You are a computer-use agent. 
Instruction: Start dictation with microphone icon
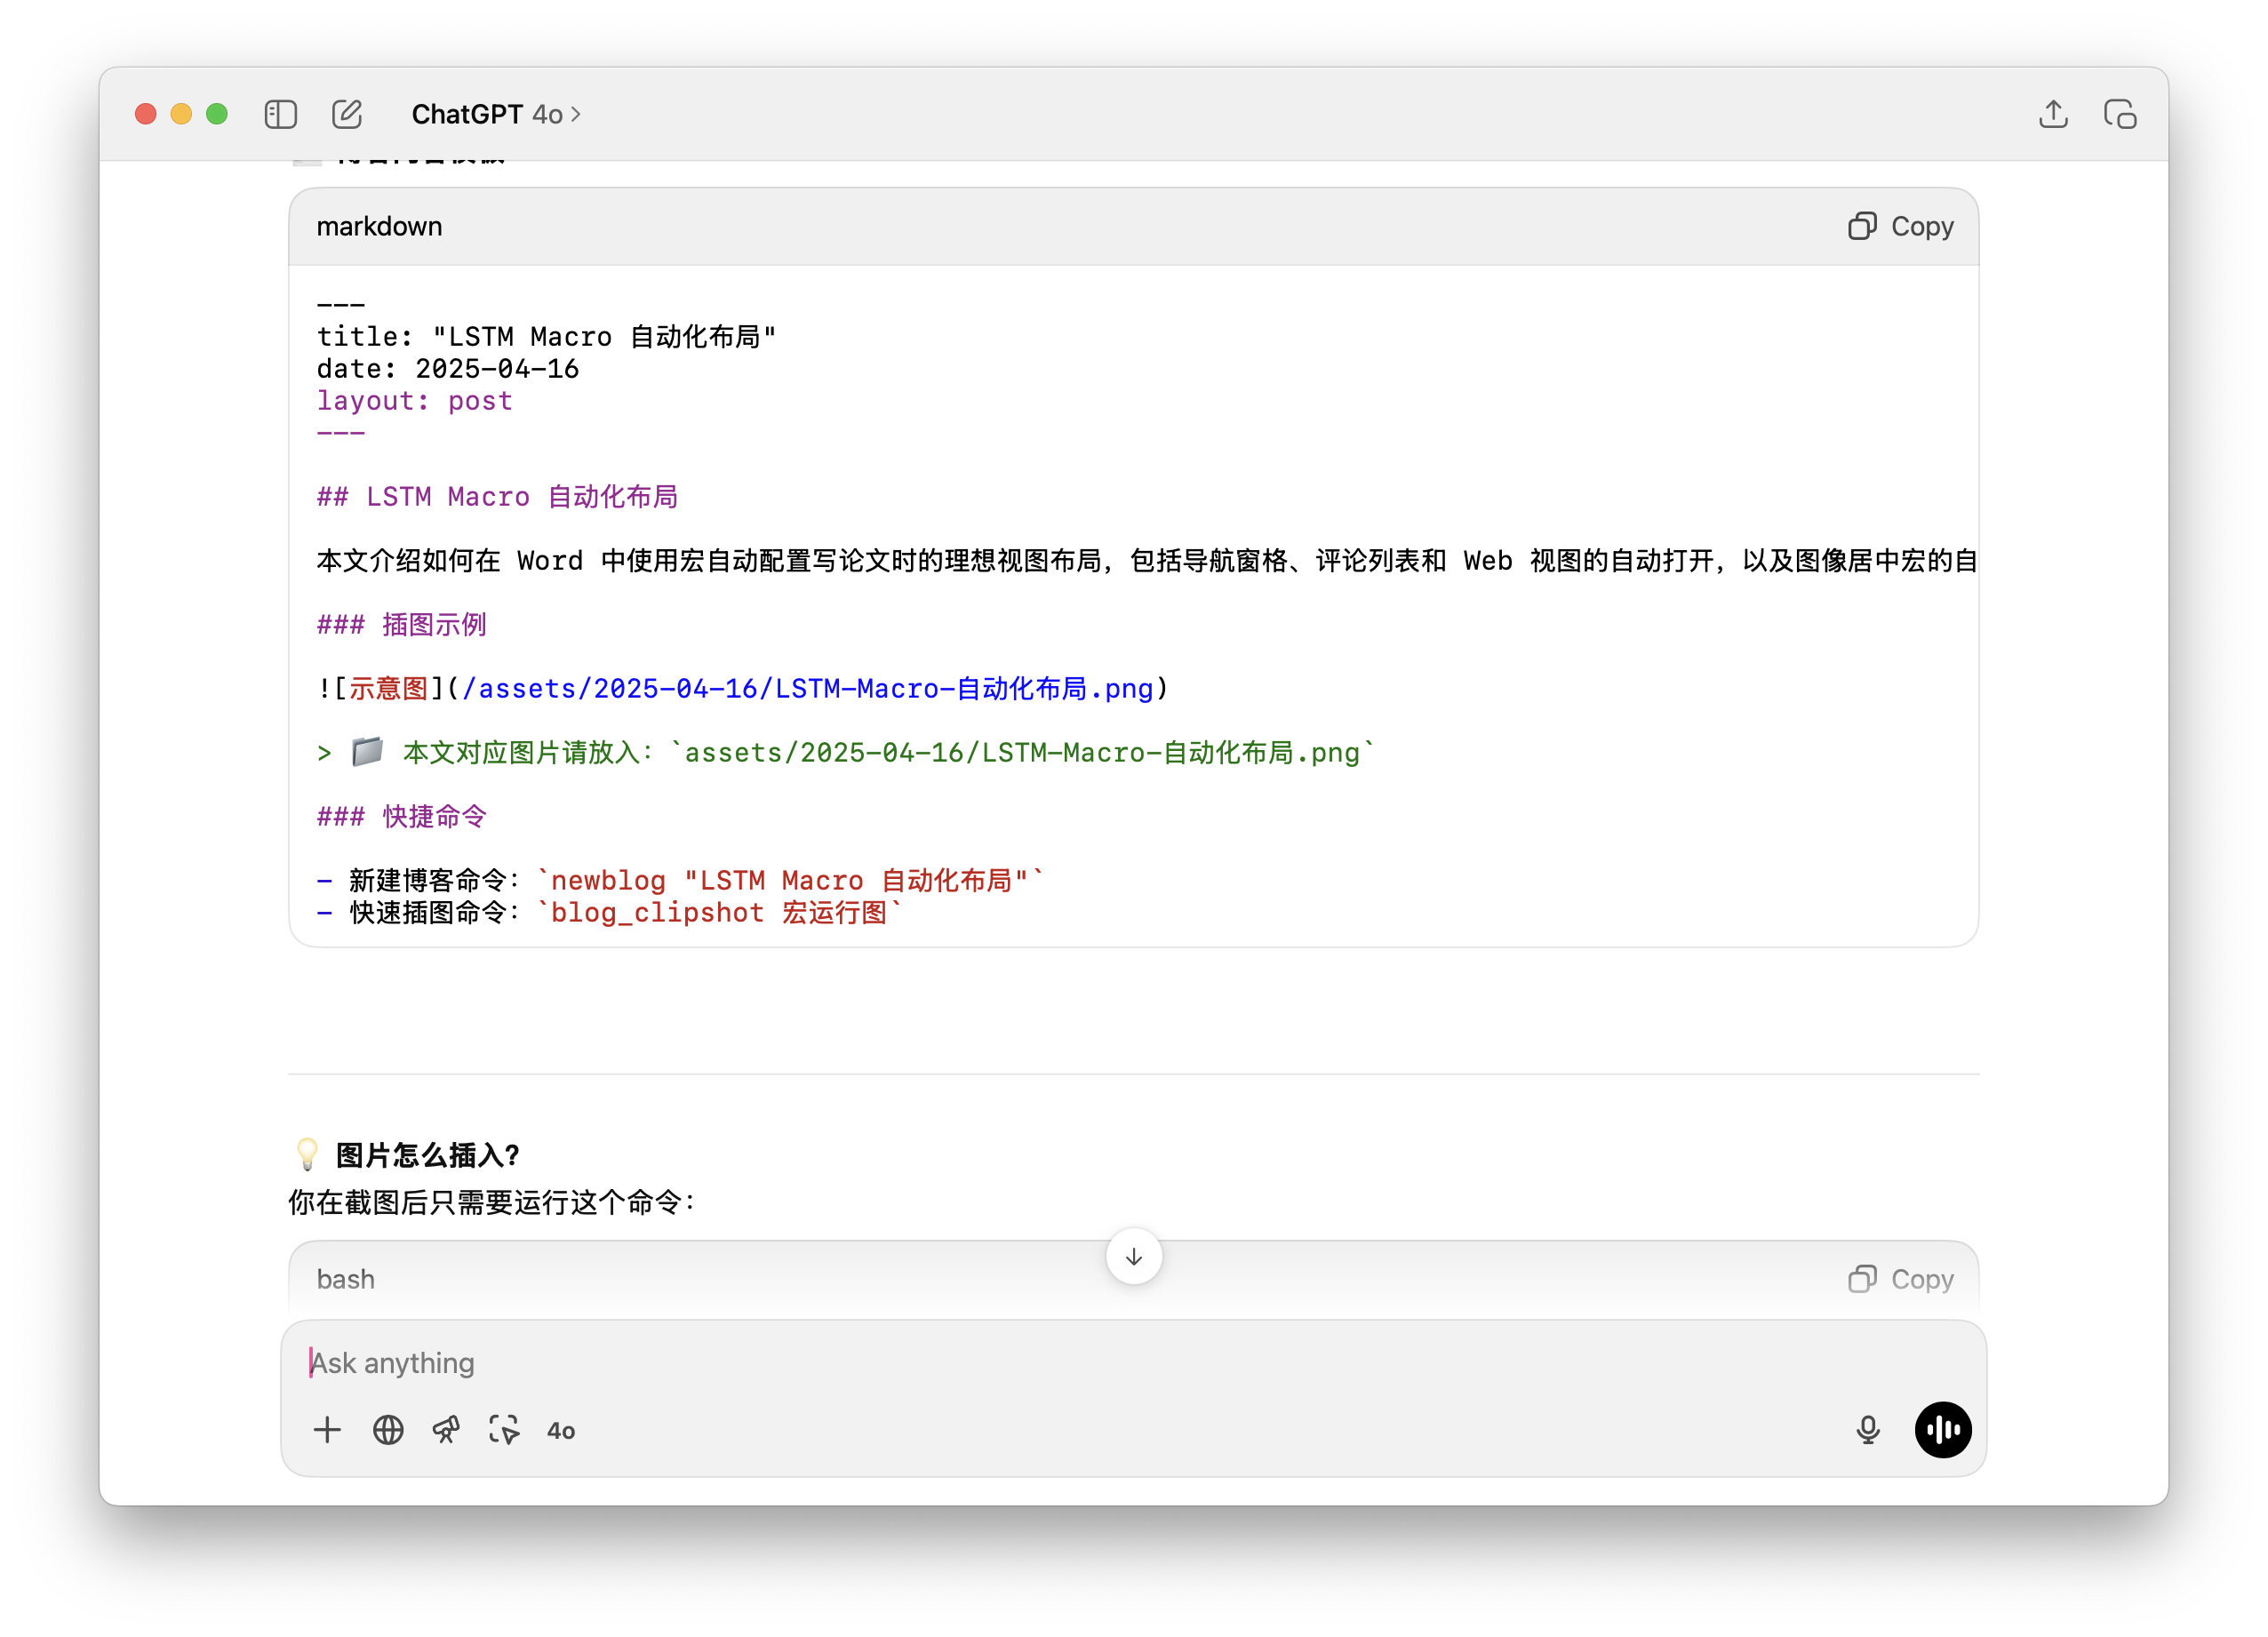tap(1867, 1430)
